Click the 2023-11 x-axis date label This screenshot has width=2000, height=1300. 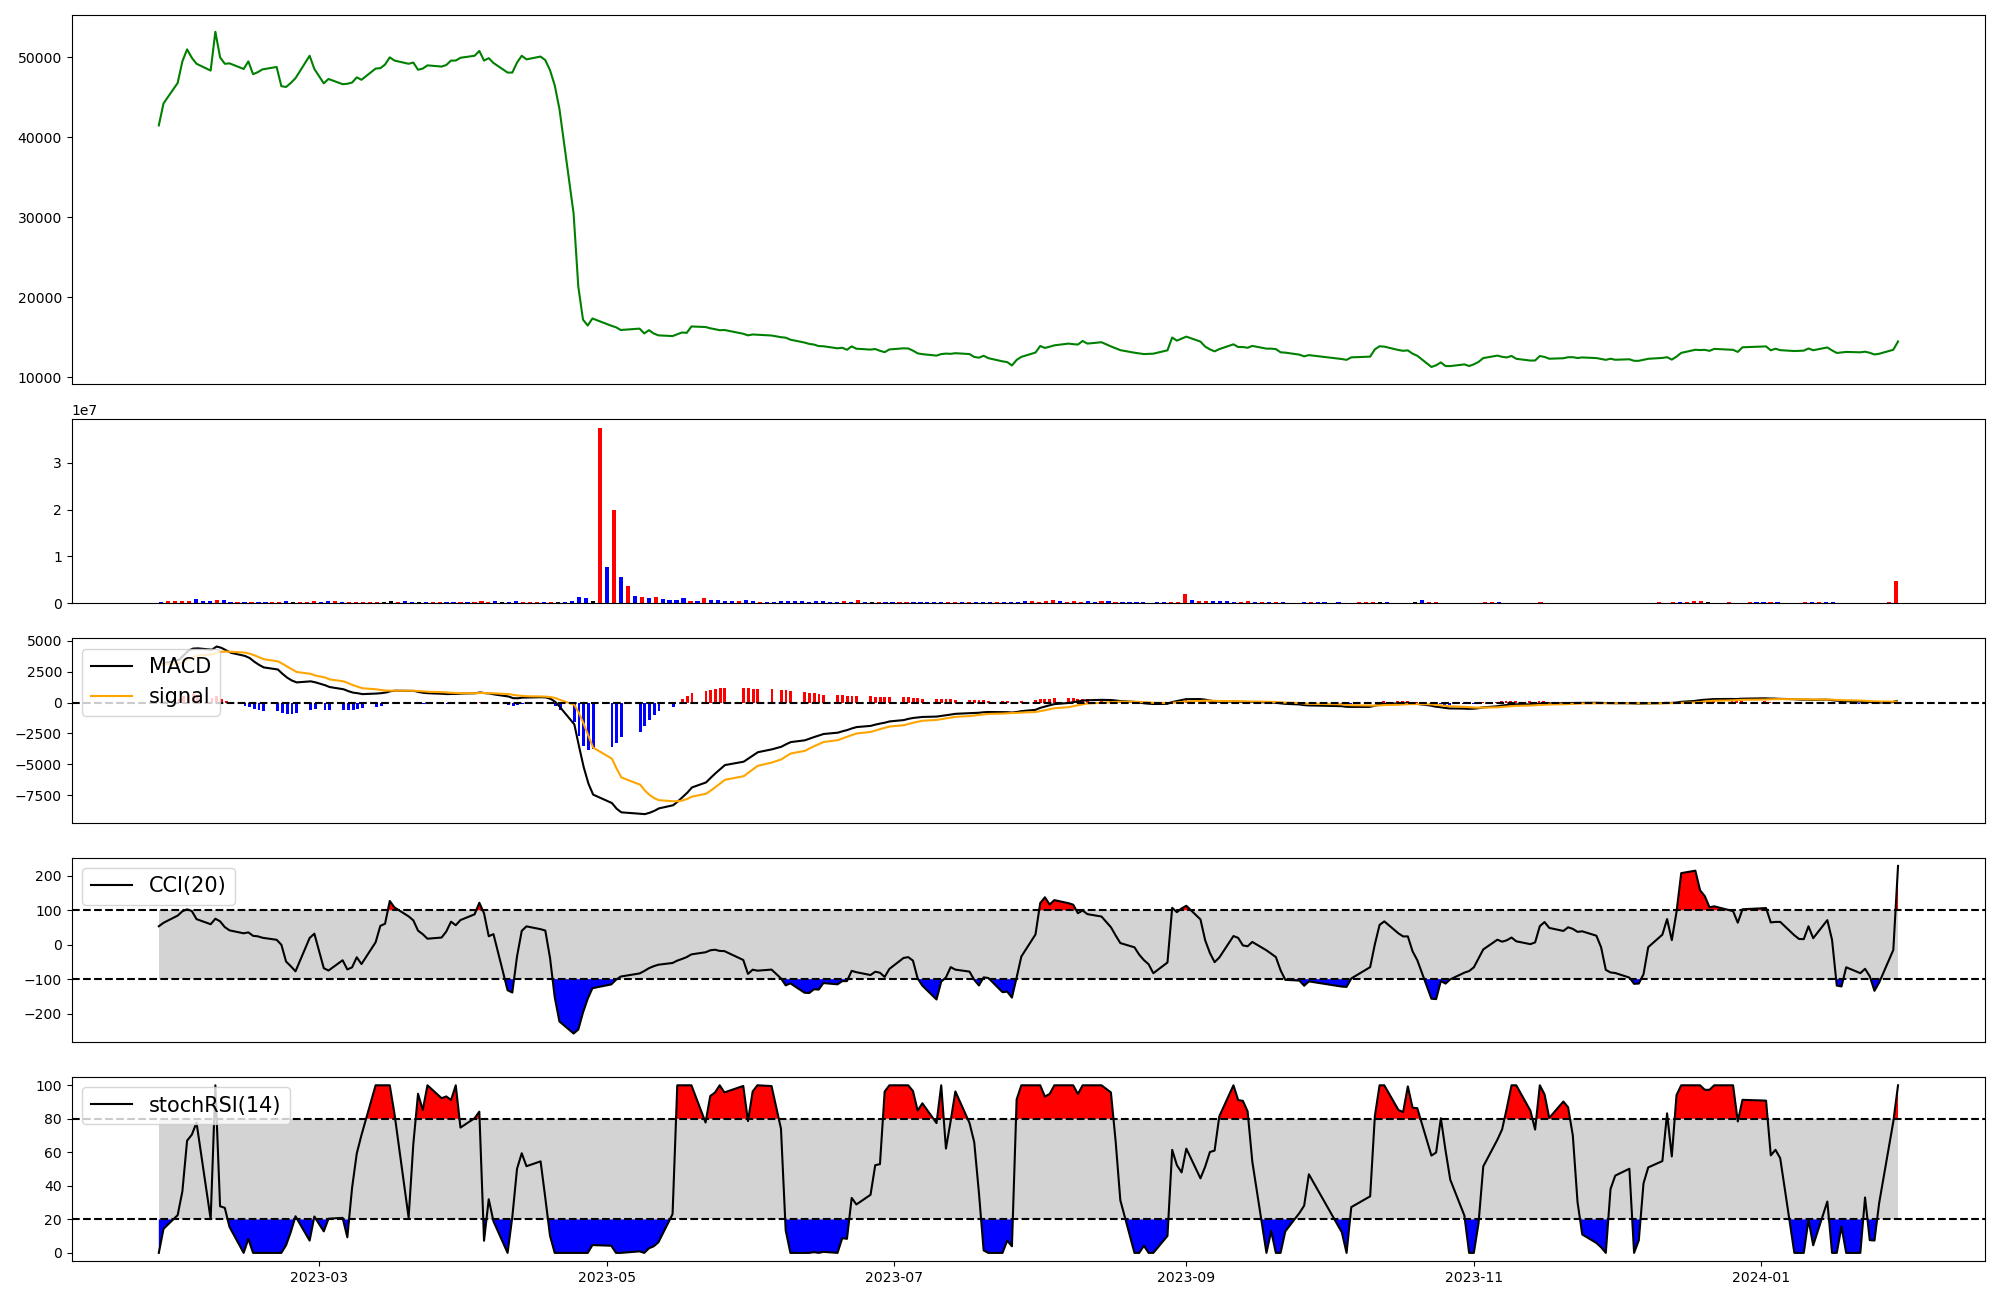tap(1474, 1277)
